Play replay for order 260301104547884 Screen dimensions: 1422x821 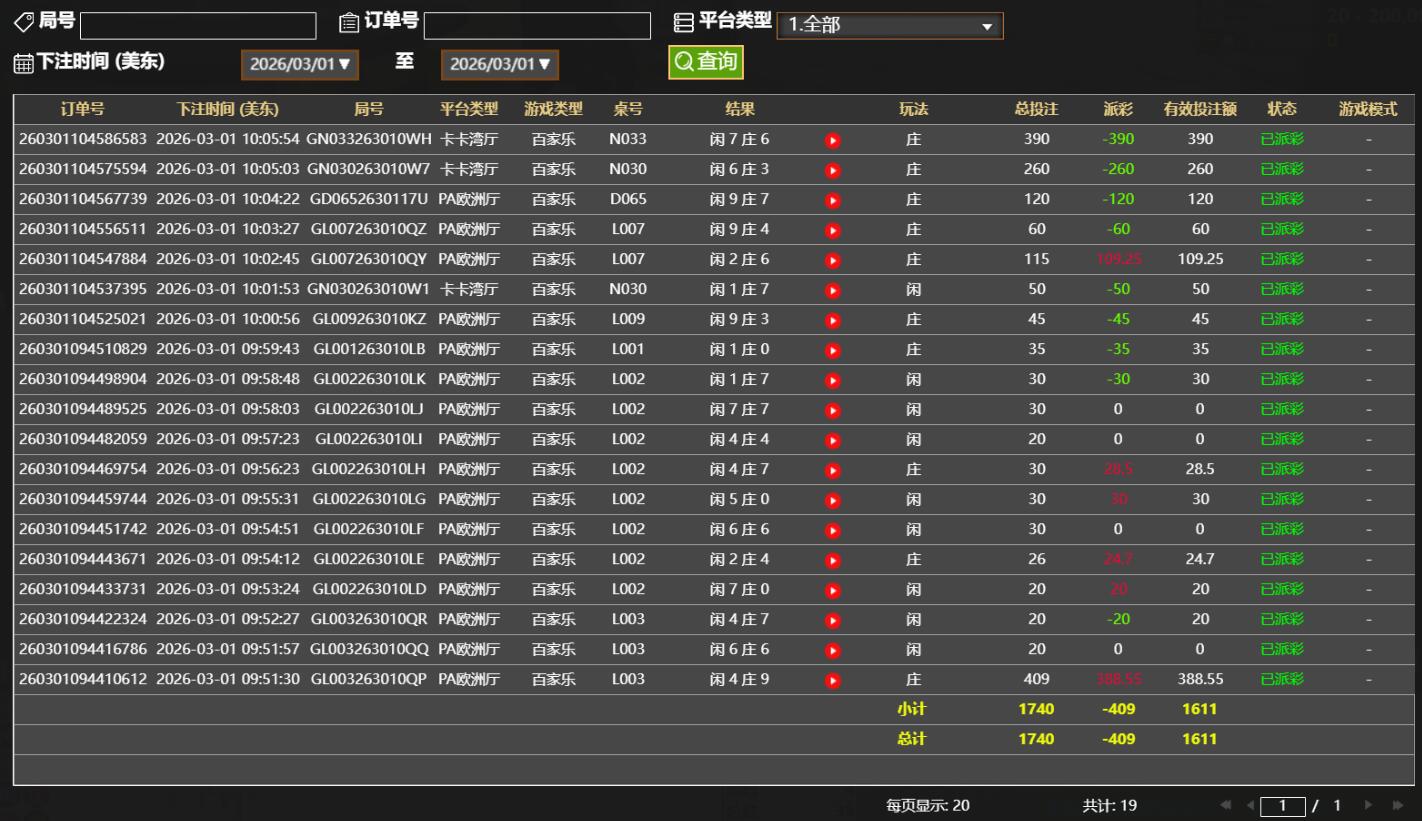pos(833,260)
